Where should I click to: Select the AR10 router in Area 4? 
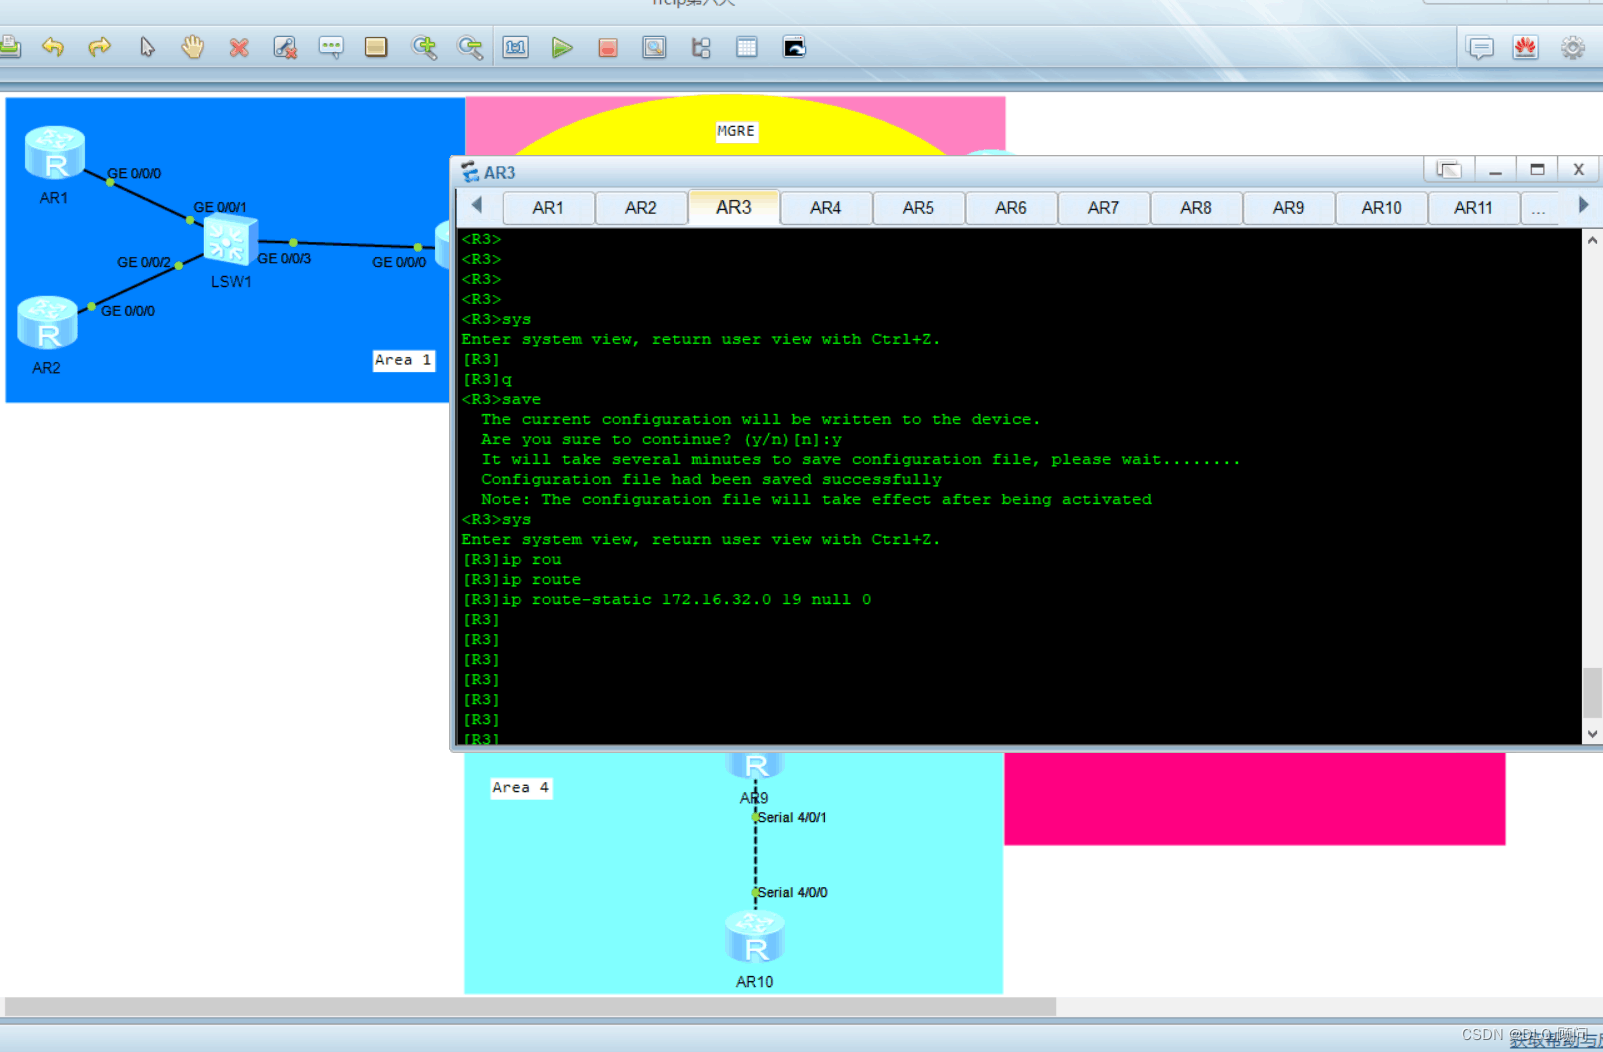point(755,937)
